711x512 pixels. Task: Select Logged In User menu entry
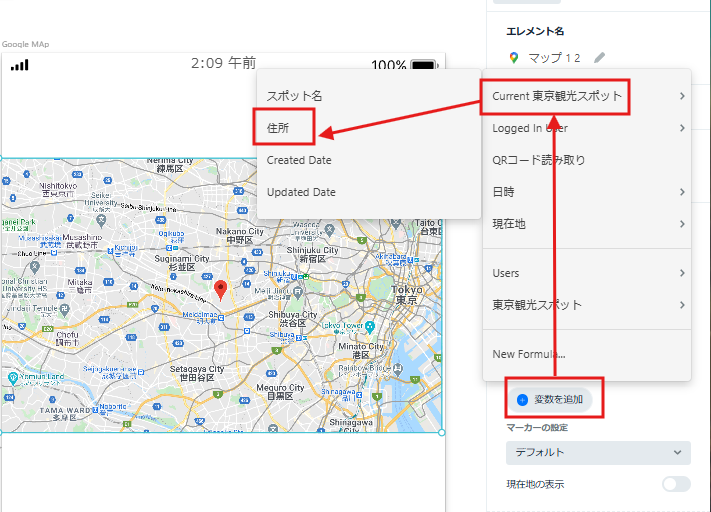coord(587,128)
